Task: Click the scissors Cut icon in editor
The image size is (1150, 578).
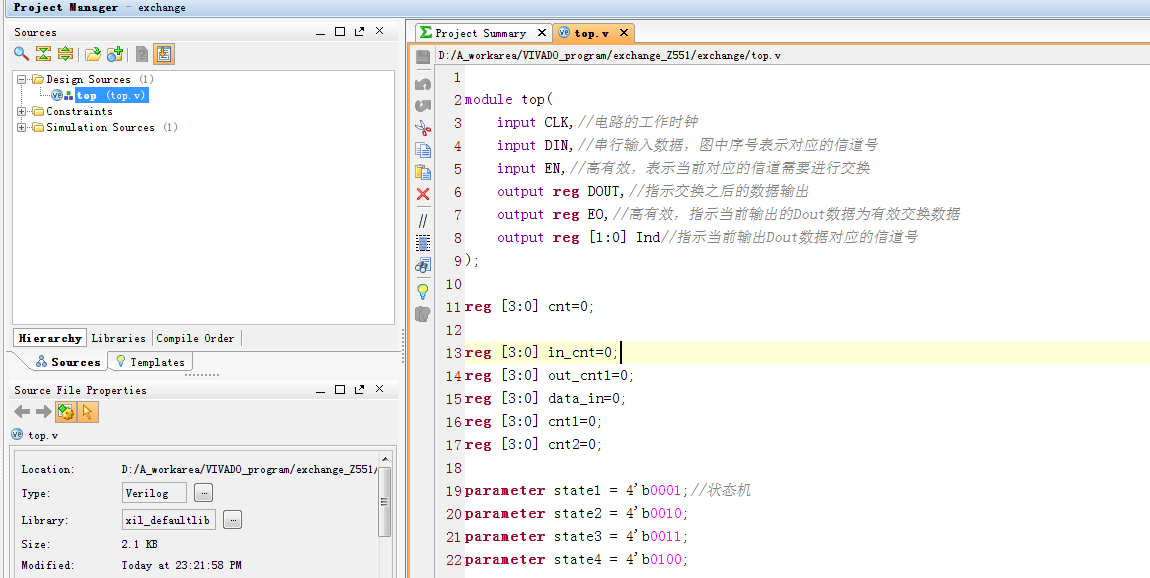Action: tap(423, 127)
